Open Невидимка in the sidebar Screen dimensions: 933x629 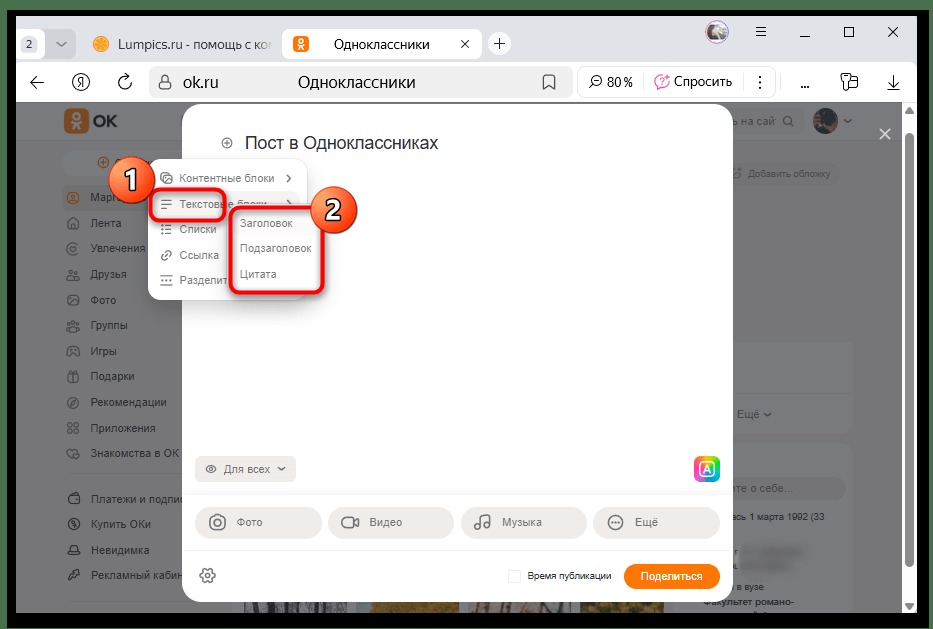120,550
